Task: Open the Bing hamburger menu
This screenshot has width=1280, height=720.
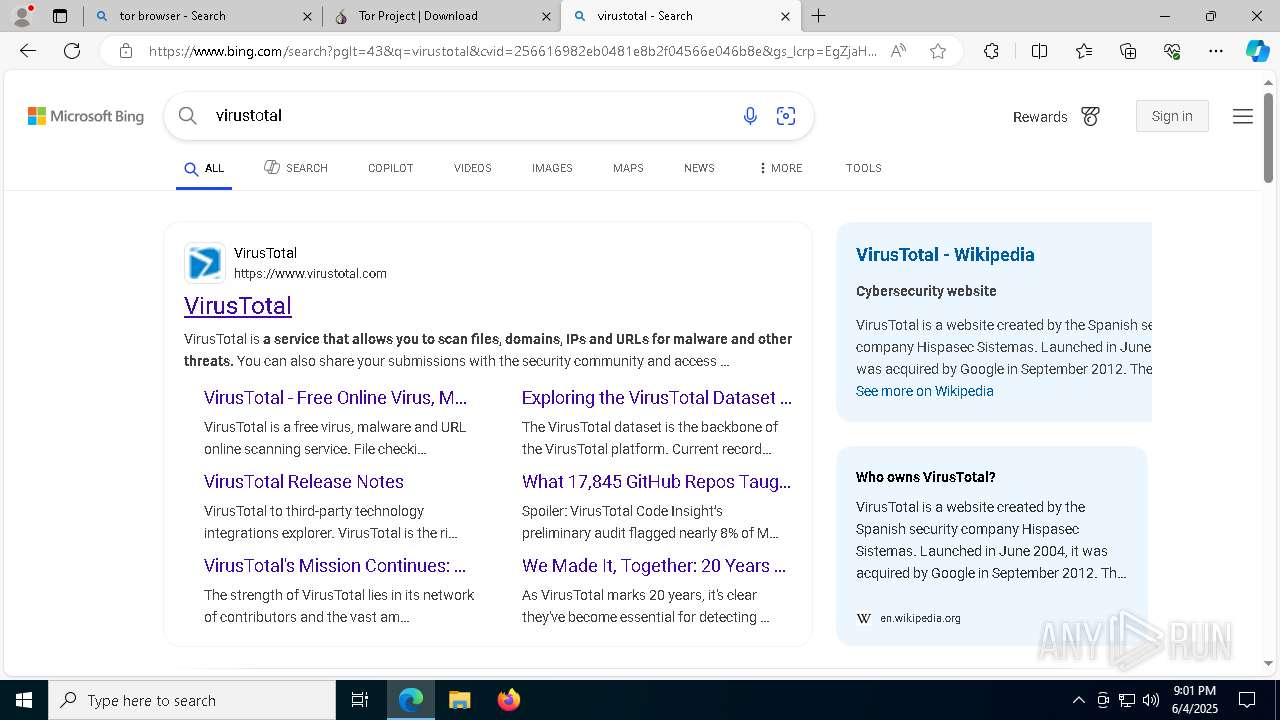Action: click(1243, 117)
